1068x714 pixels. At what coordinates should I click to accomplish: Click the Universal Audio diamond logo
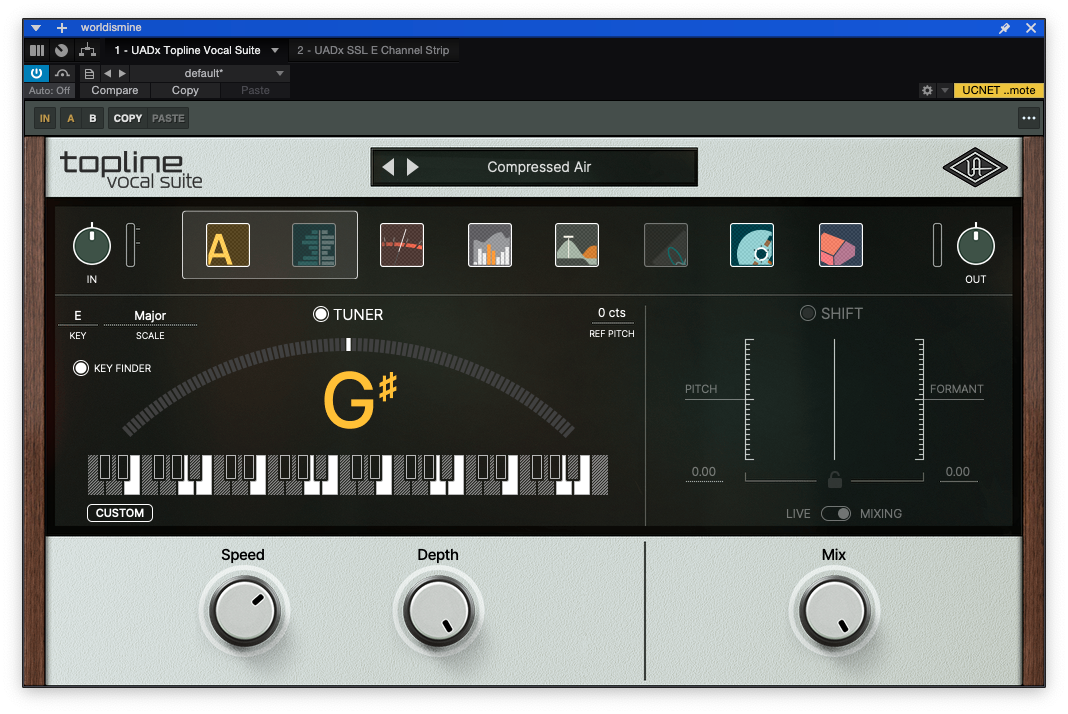click(975, 167)
